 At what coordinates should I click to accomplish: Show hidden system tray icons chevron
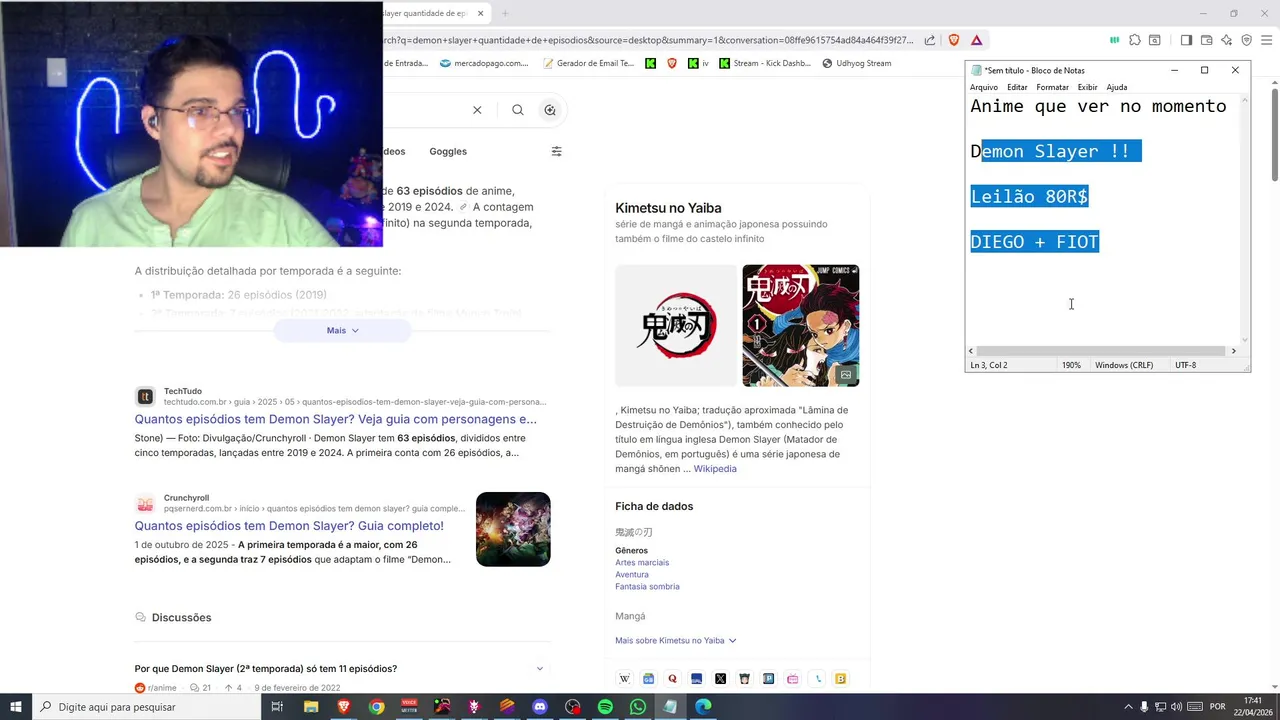(x=1129, y=707)
